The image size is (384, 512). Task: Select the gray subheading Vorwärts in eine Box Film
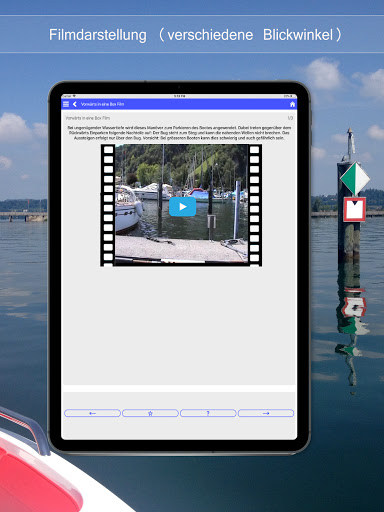pyautogui.click(x=87, y=118)
